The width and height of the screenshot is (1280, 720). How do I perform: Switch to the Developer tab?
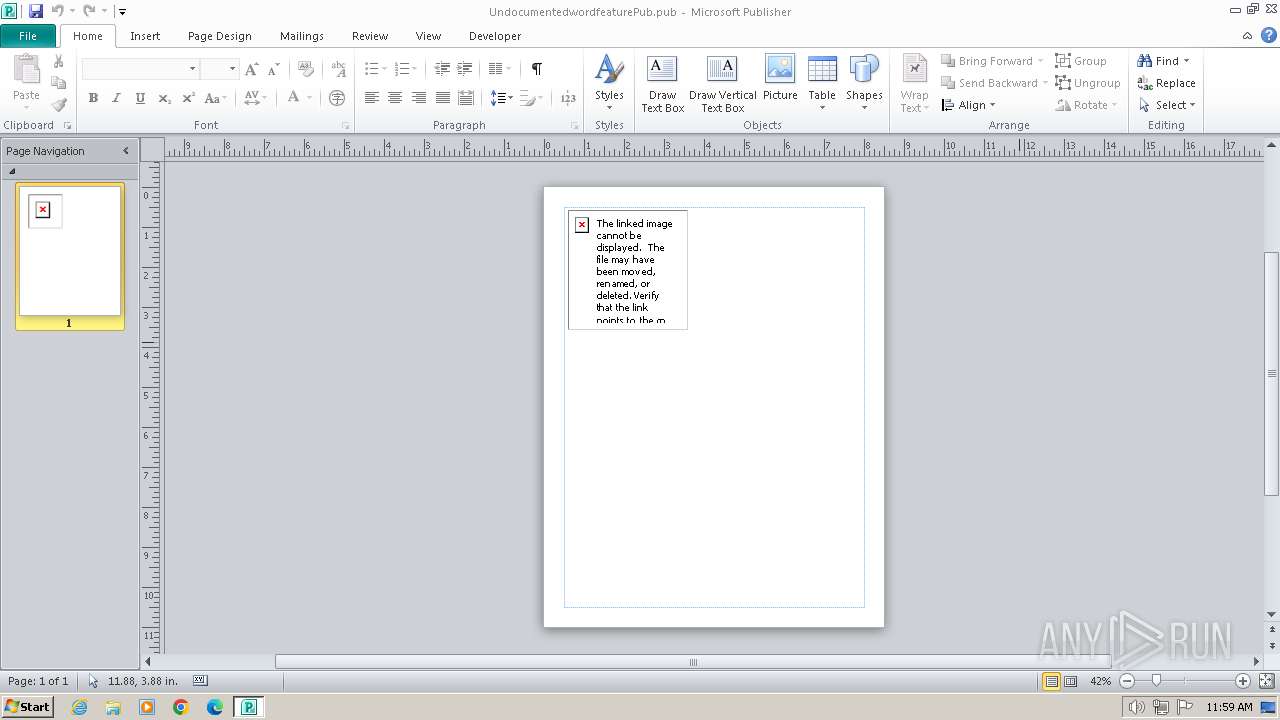495,36
